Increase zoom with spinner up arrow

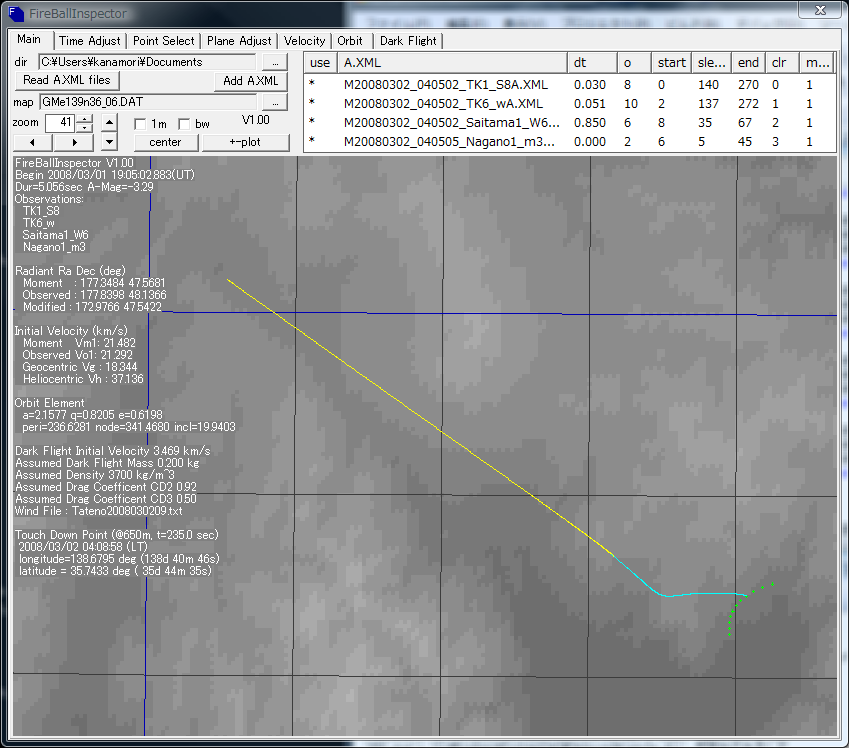(x=85, y=118)
